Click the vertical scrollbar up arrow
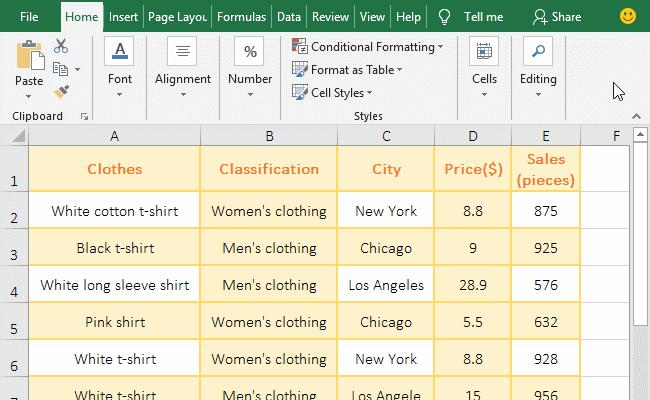Image resolution: width=650 pixels, height=400 pixels. pos(640,134)
